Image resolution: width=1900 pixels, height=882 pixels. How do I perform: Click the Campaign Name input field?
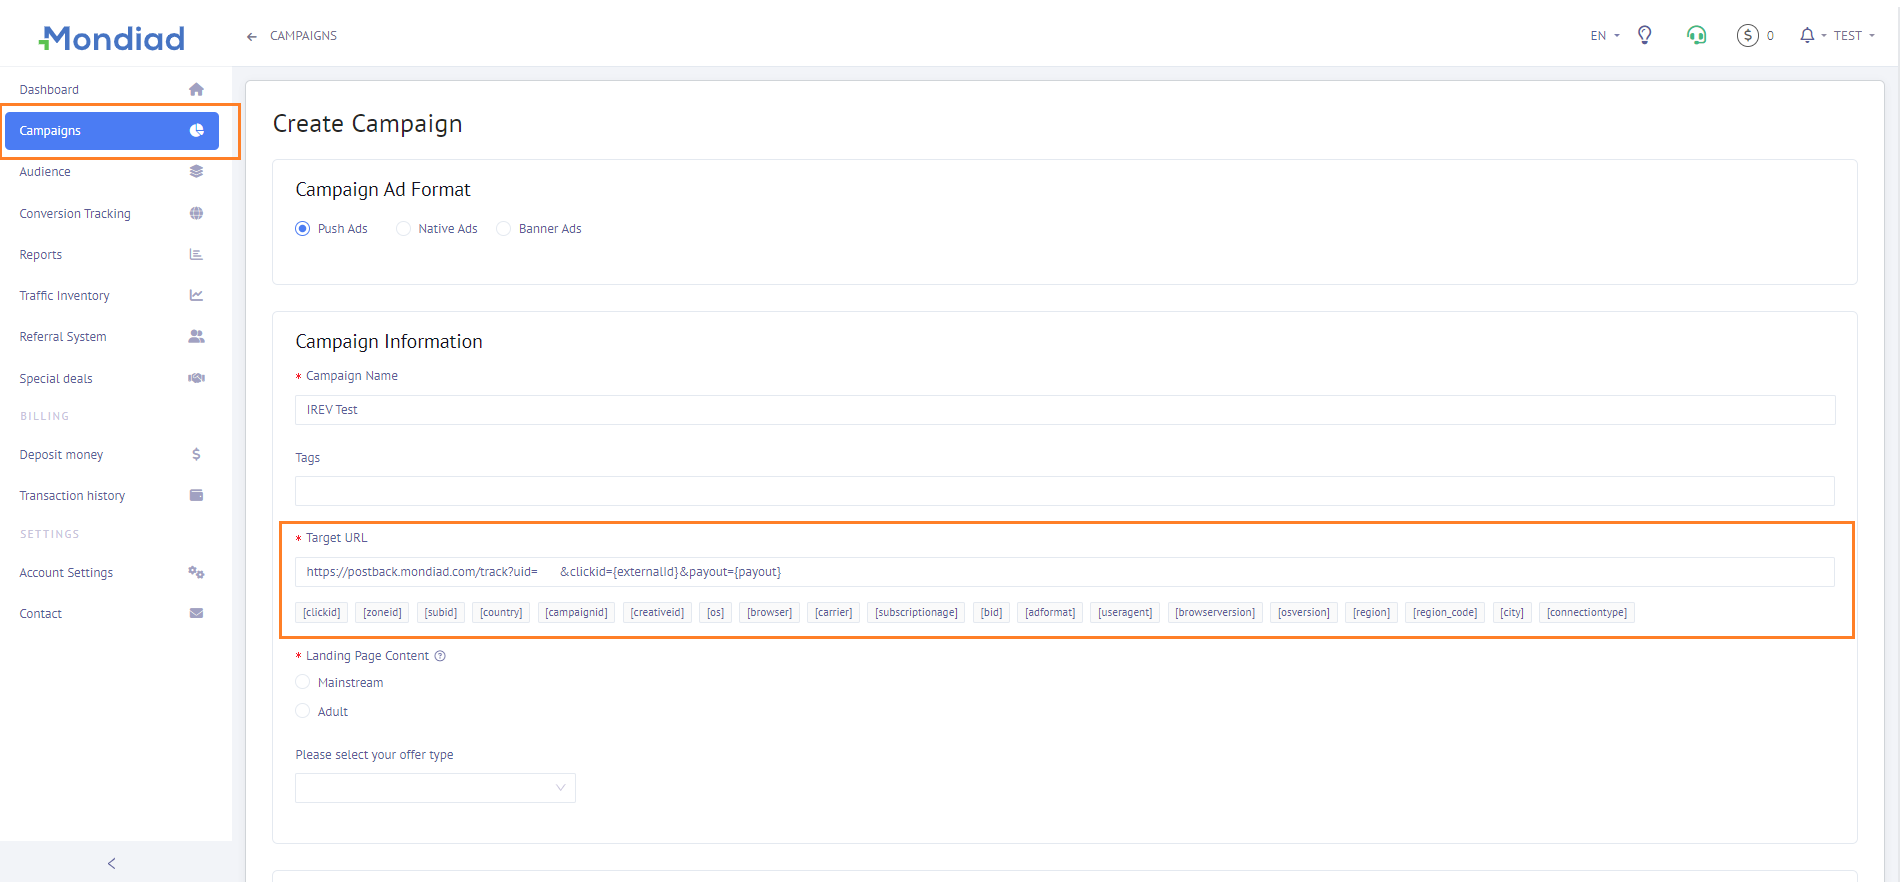tap(1064, 410)
